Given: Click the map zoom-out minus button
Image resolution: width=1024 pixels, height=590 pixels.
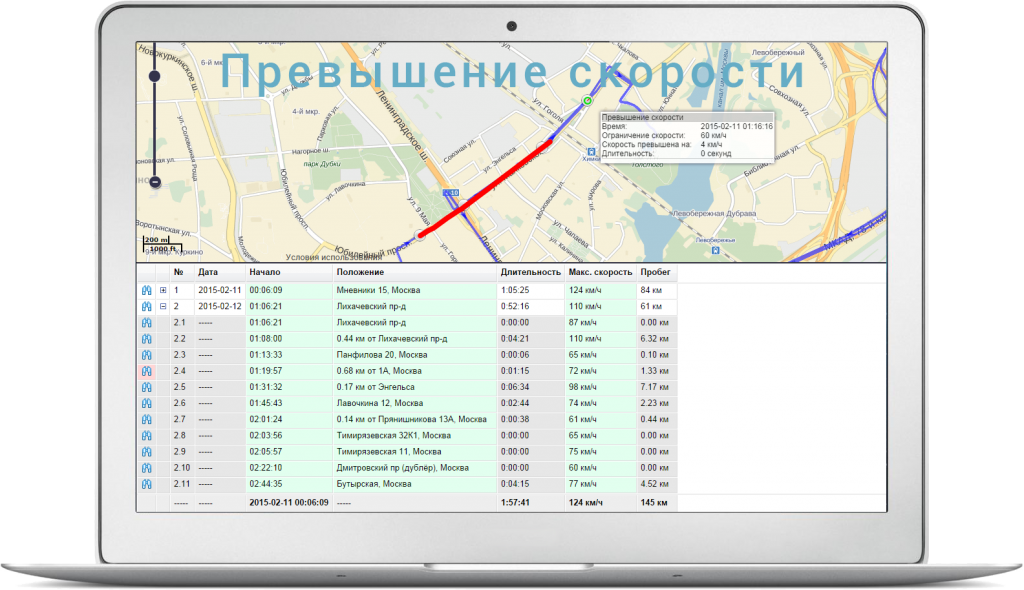Looking at the screenshot, I should (155, 182).
